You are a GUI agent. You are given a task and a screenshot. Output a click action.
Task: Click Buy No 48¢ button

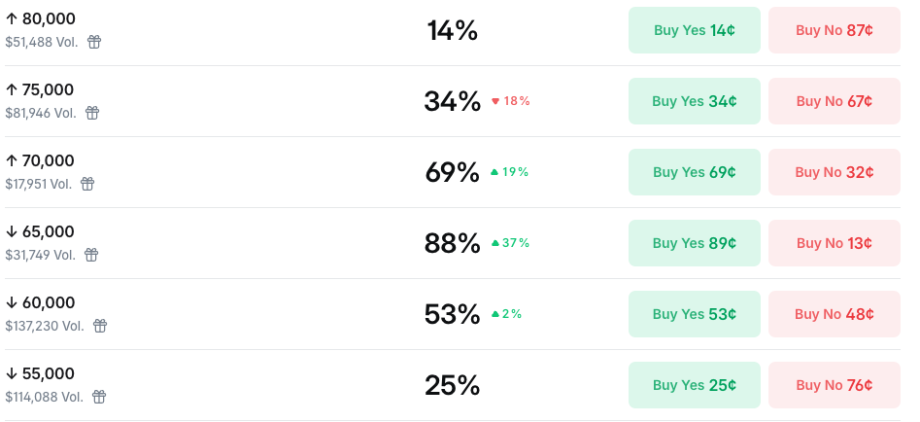pos(834,314)
